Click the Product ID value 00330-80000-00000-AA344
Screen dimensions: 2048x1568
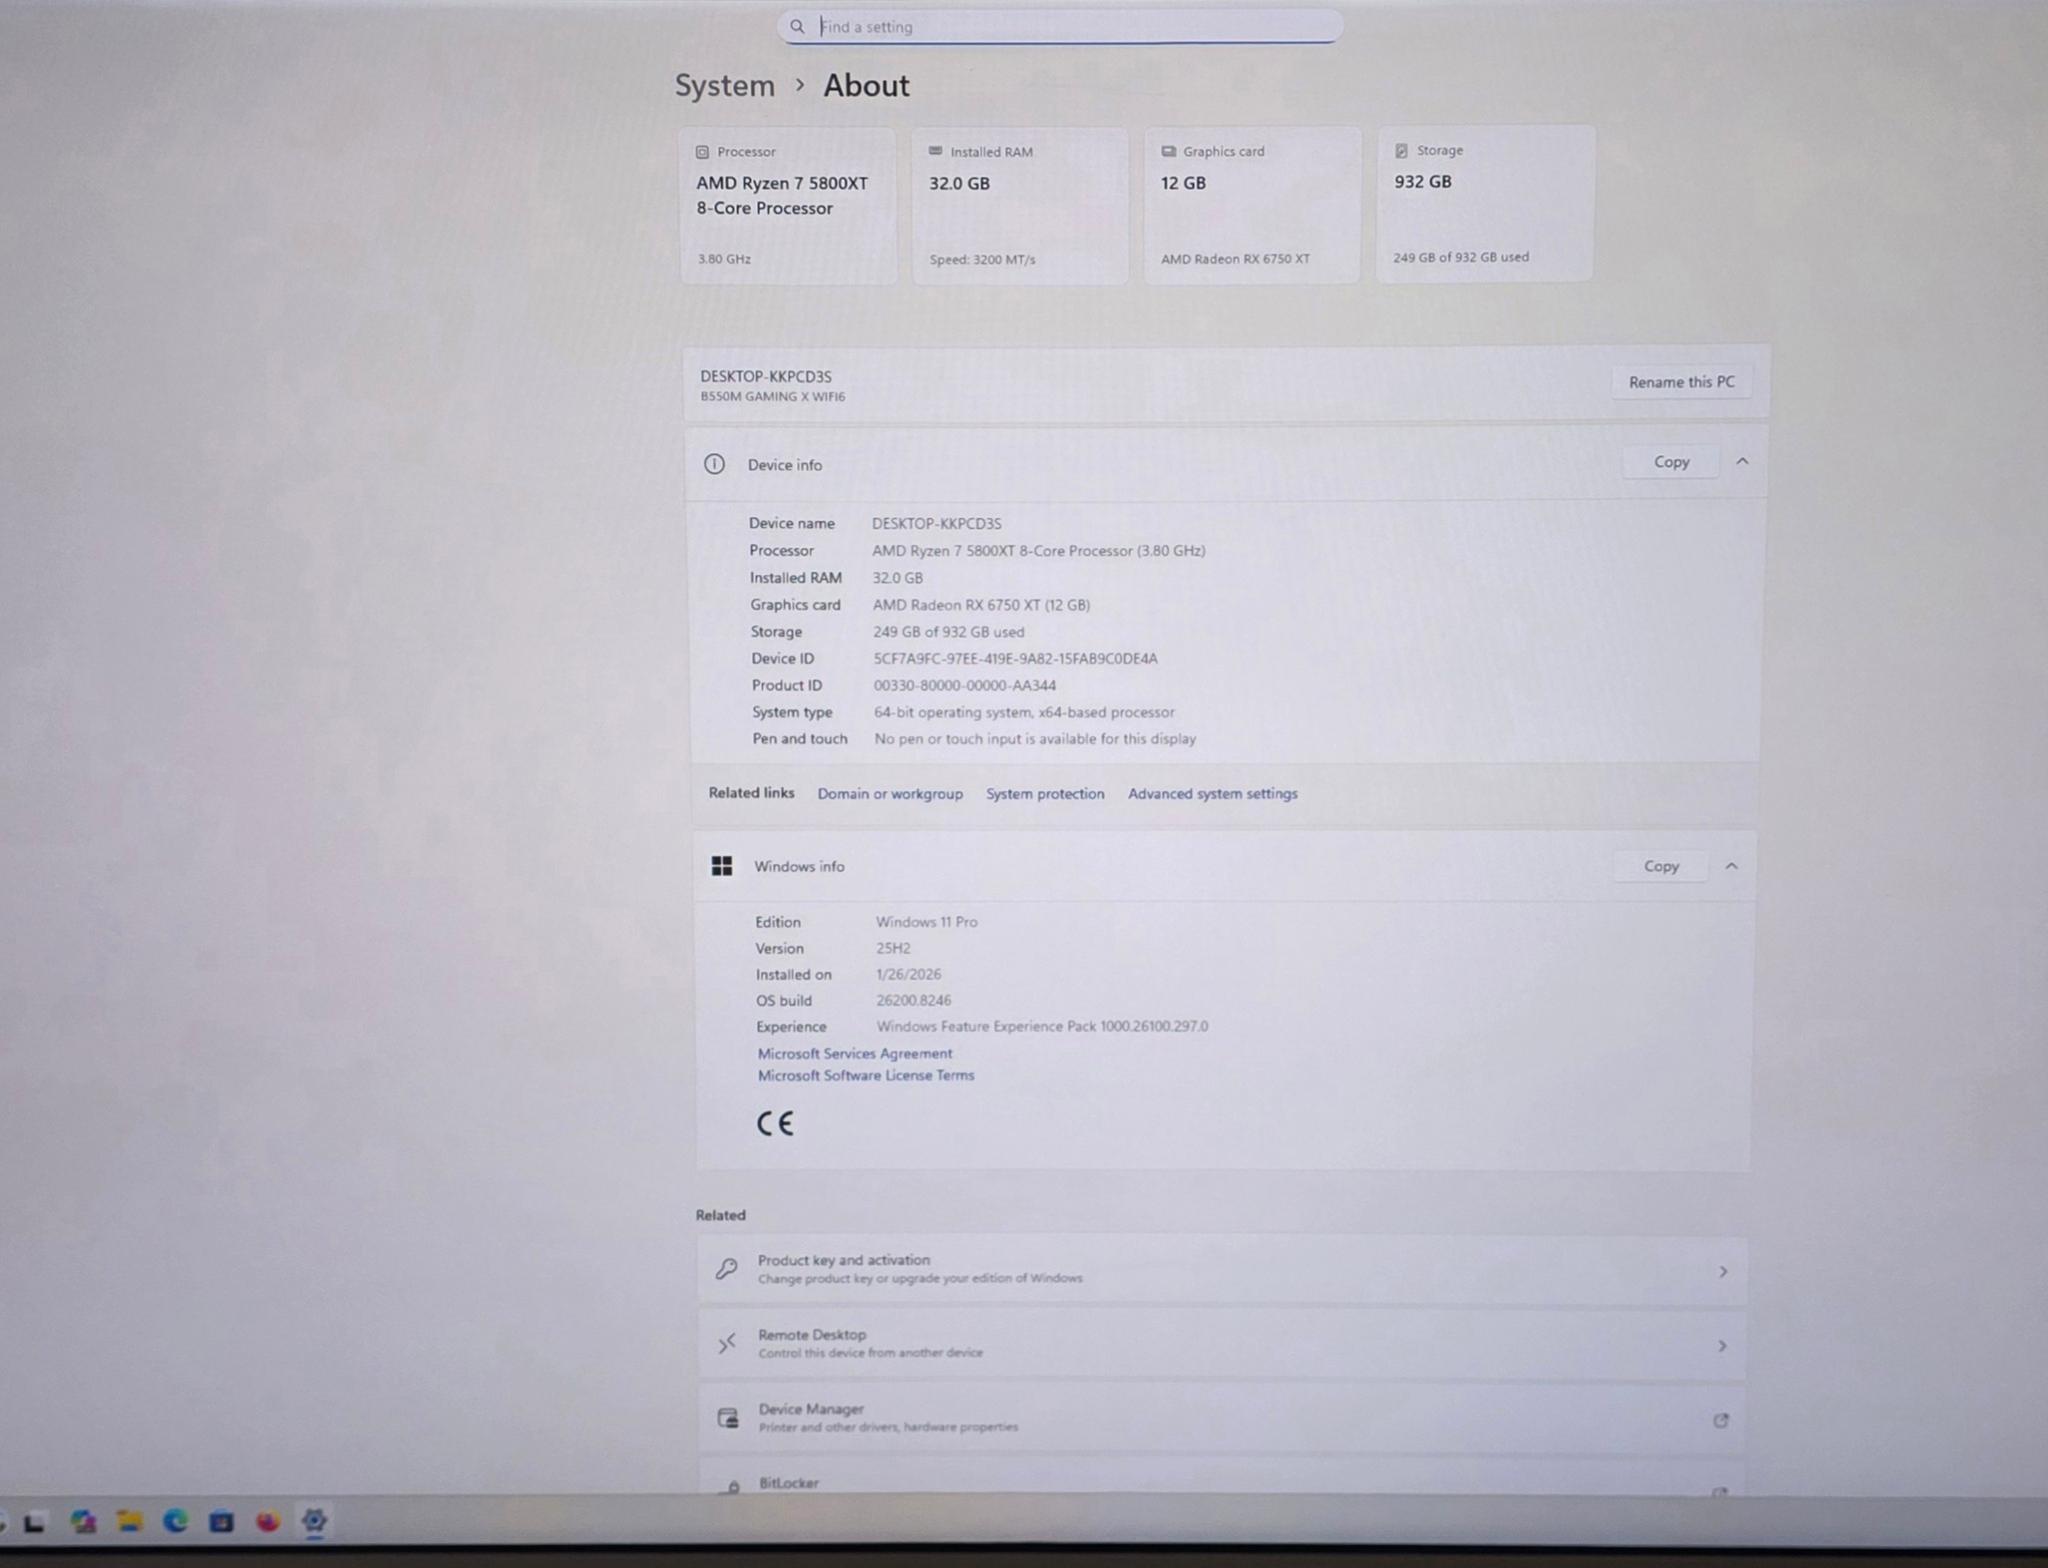965,686
